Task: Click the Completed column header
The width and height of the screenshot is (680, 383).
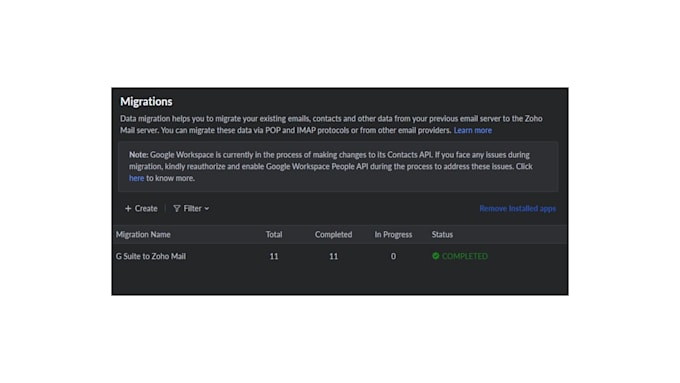Action: [x=333, y=235]
